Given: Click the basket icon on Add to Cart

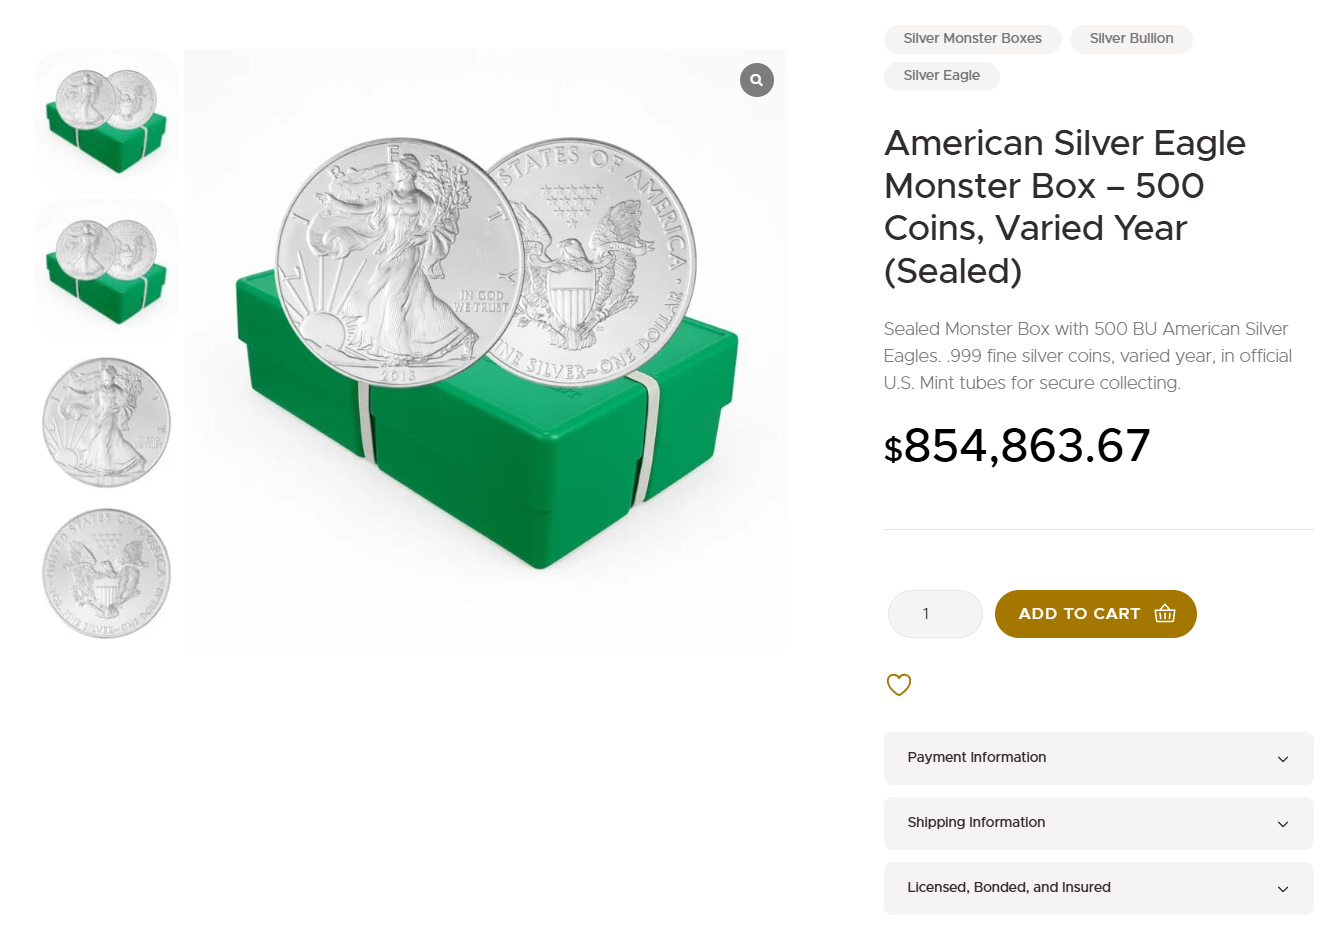Looking at the screenshot, I should (x=1165, y=614).
